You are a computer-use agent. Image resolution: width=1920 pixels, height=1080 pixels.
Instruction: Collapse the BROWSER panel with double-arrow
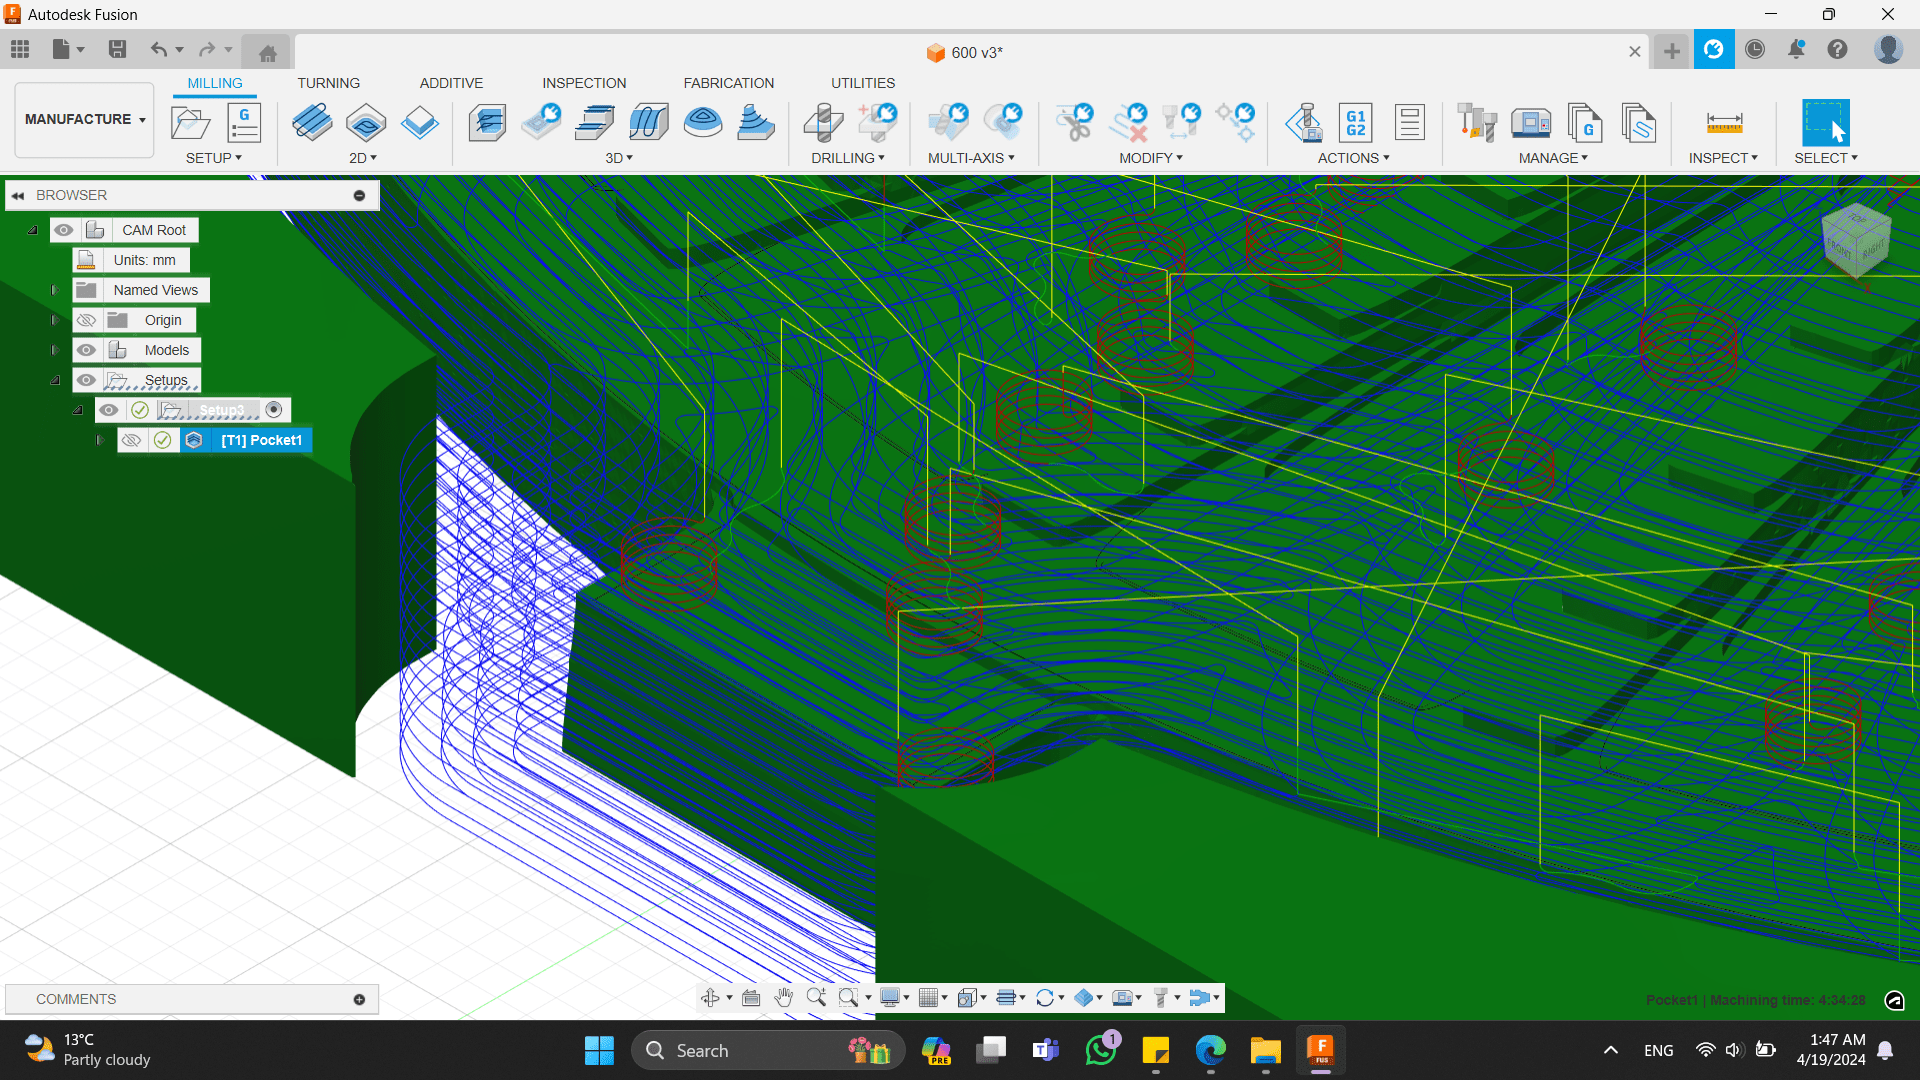pyautogui.click(x=18, y=195)
